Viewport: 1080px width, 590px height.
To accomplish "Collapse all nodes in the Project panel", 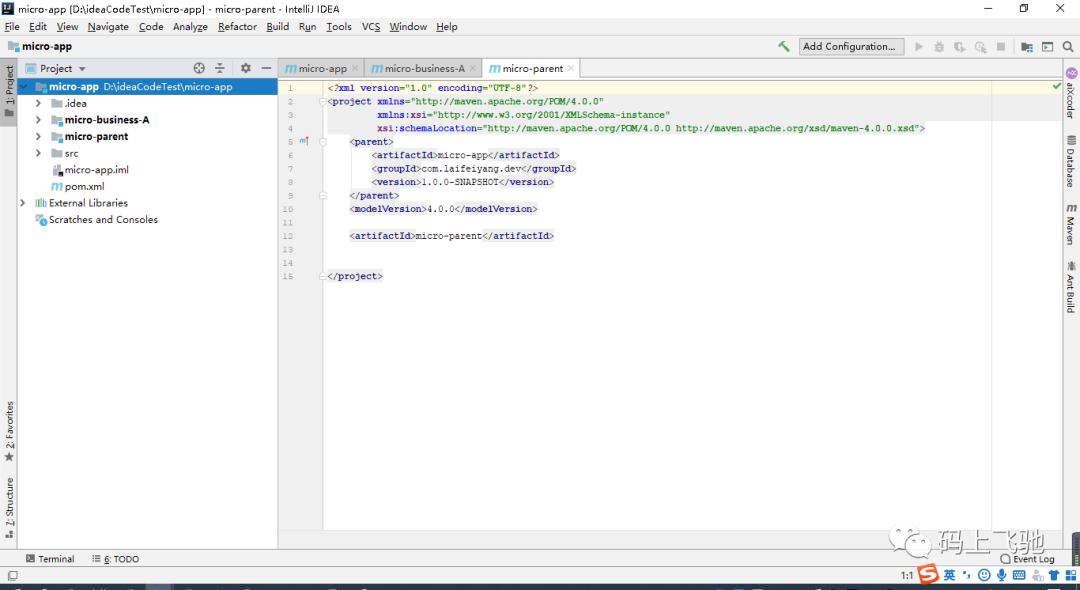I will pos(220,68).
